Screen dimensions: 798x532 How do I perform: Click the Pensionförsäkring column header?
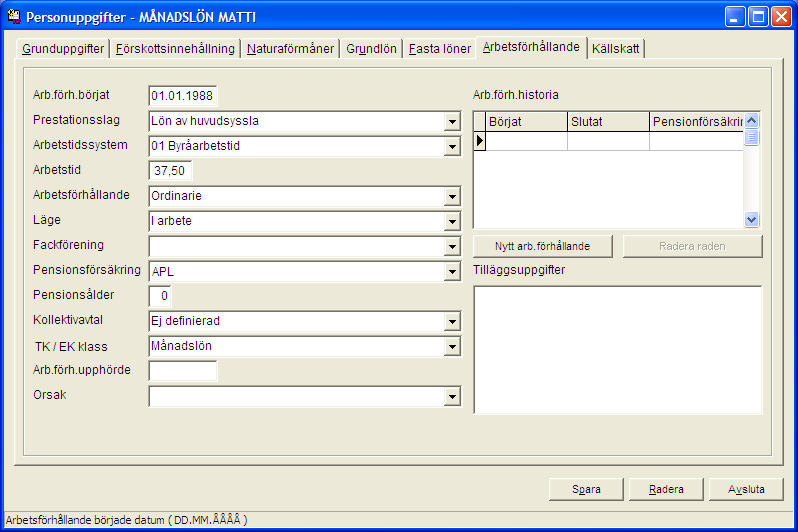tap(696, 122)
